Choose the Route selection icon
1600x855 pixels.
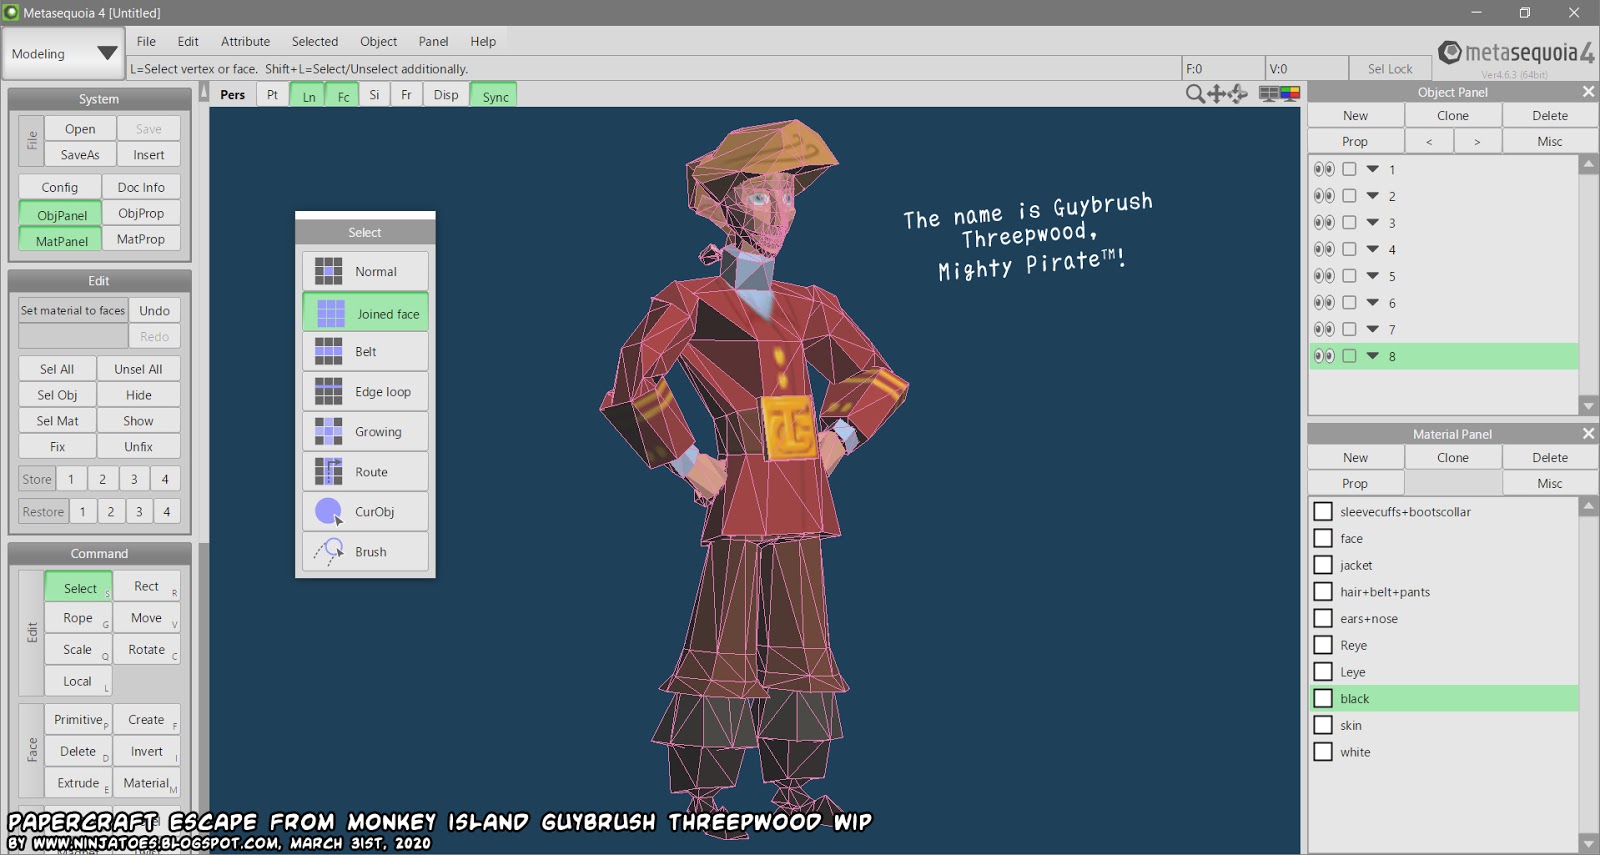[x=328, y=471]
